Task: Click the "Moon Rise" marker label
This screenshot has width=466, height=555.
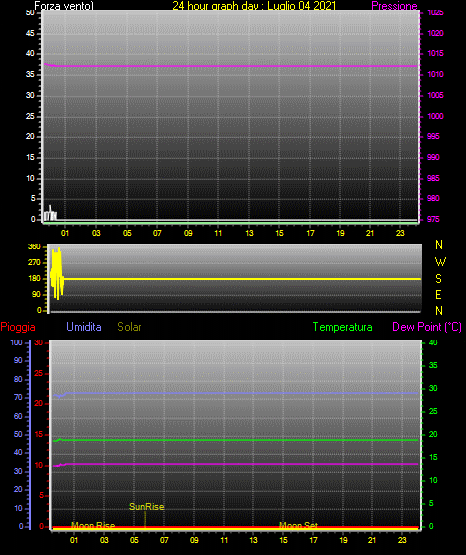Action: pyautogui.click(x=93, y=526)
